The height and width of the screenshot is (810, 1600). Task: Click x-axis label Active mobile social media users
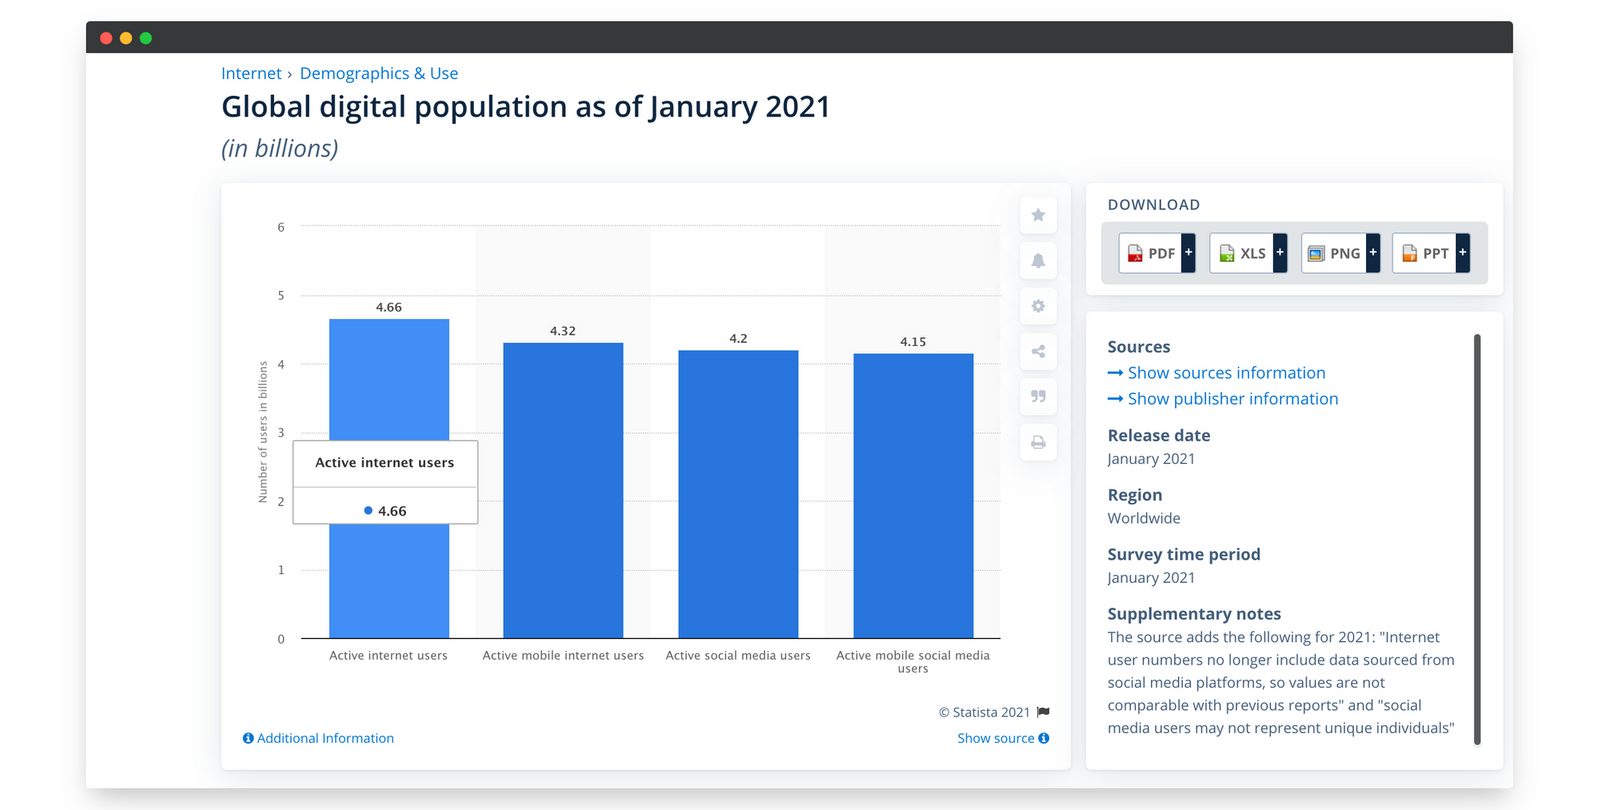913,662
